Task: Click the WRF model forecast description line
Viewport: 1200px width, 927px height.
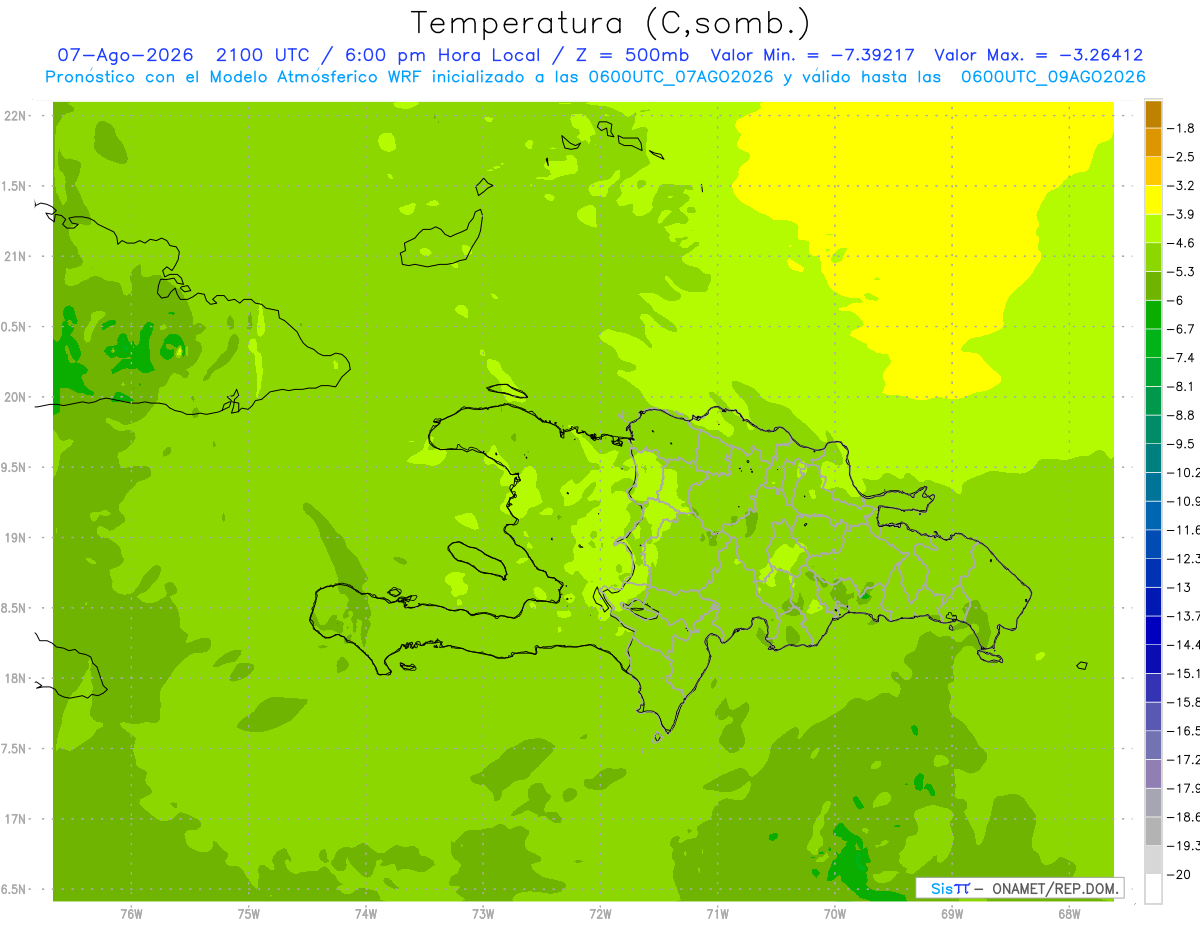Action: click(x=595, y=76)
